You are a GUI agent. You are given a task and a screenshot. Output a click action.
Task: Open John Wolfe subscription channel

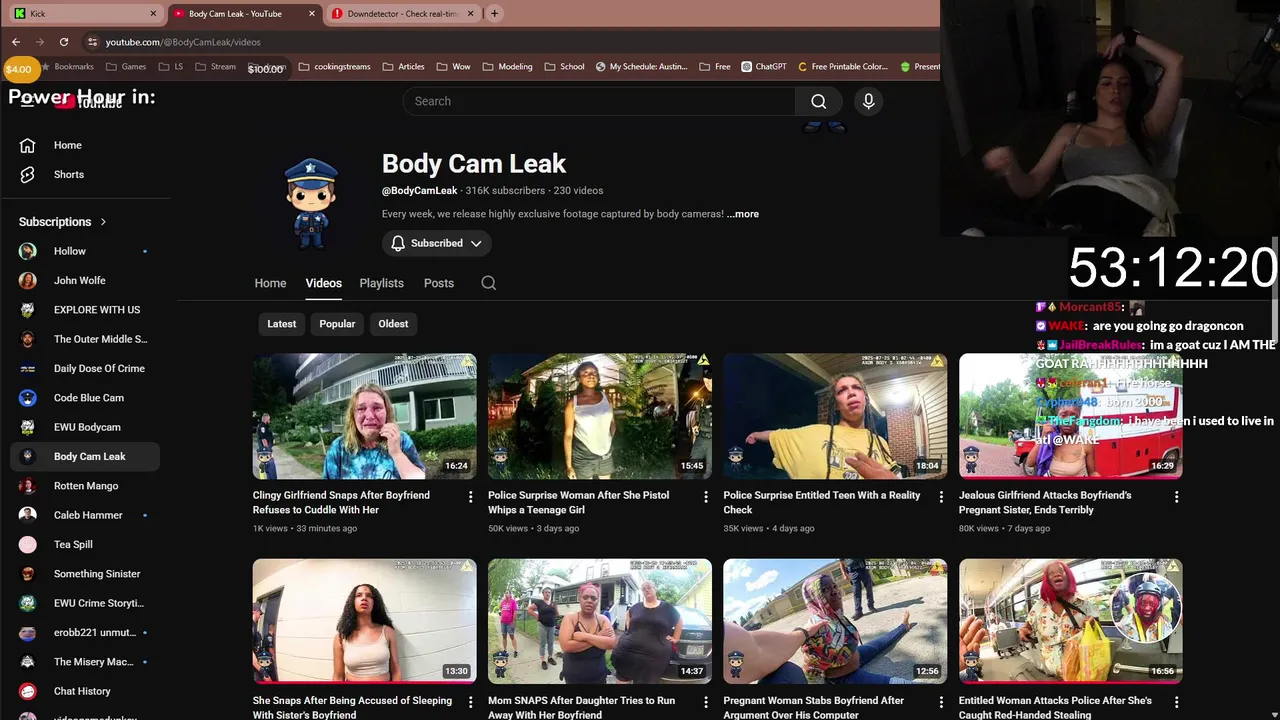(x=85, y=280)
